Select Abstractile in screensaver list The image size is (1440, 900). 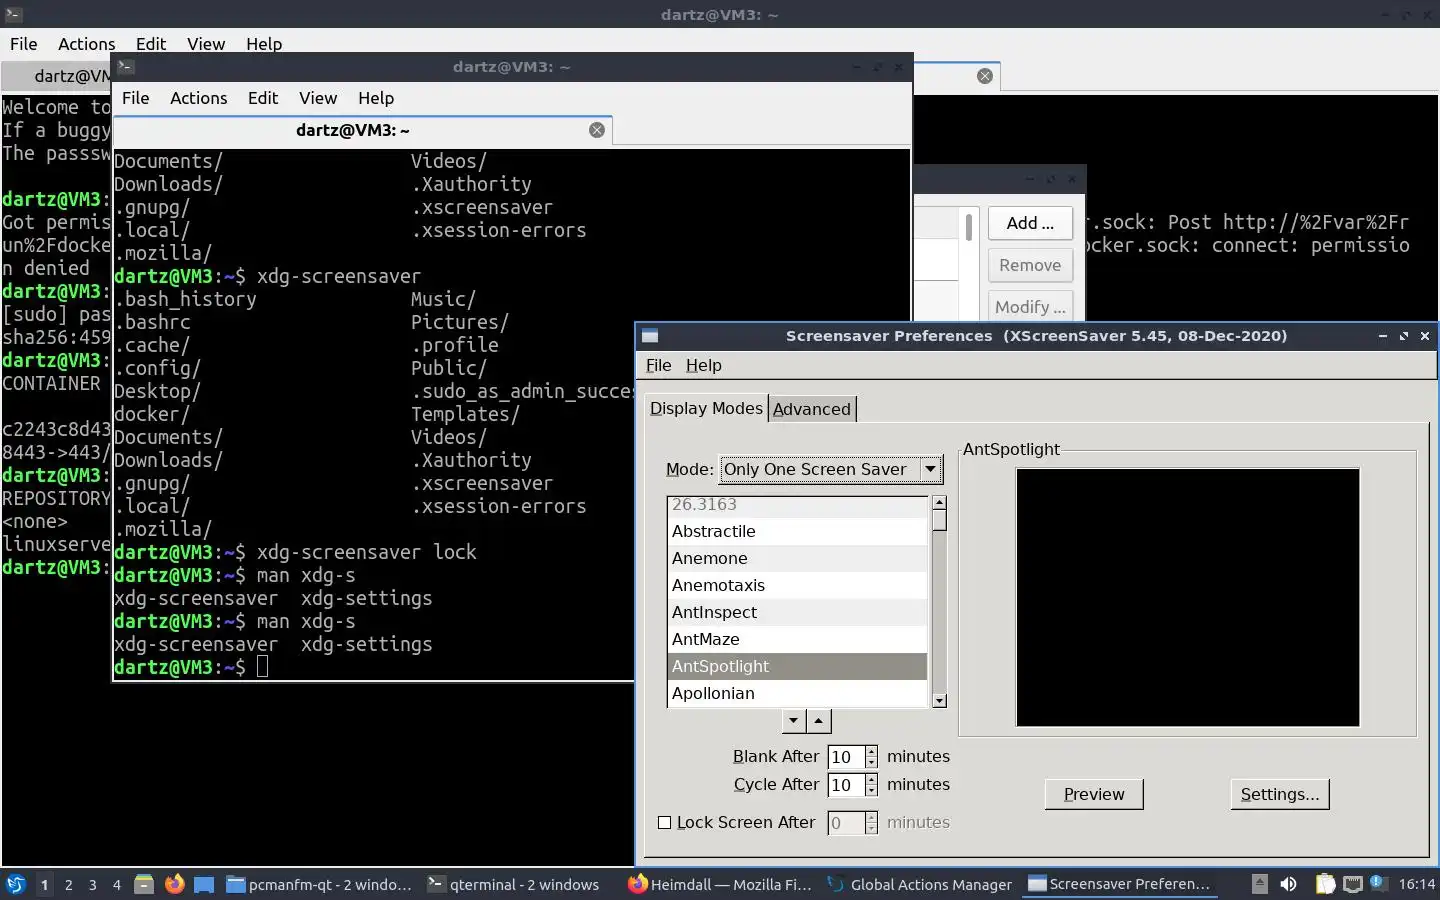pyautogui.click(x=797, y=531)
